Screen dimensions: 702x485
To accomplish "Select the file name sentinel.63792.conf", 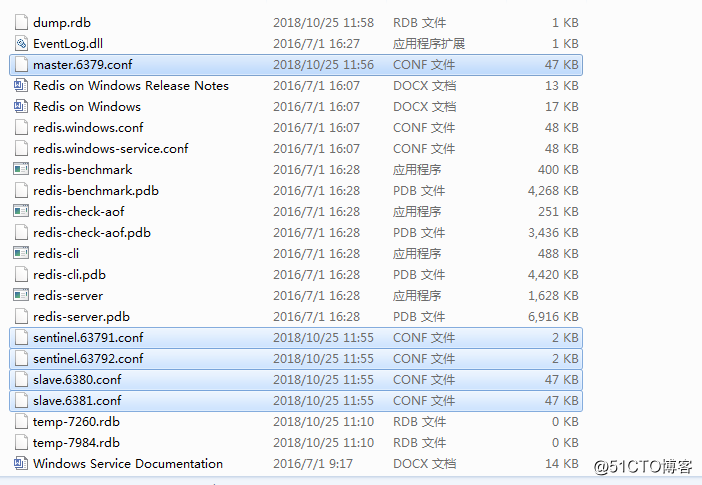I will pos(88,359).
